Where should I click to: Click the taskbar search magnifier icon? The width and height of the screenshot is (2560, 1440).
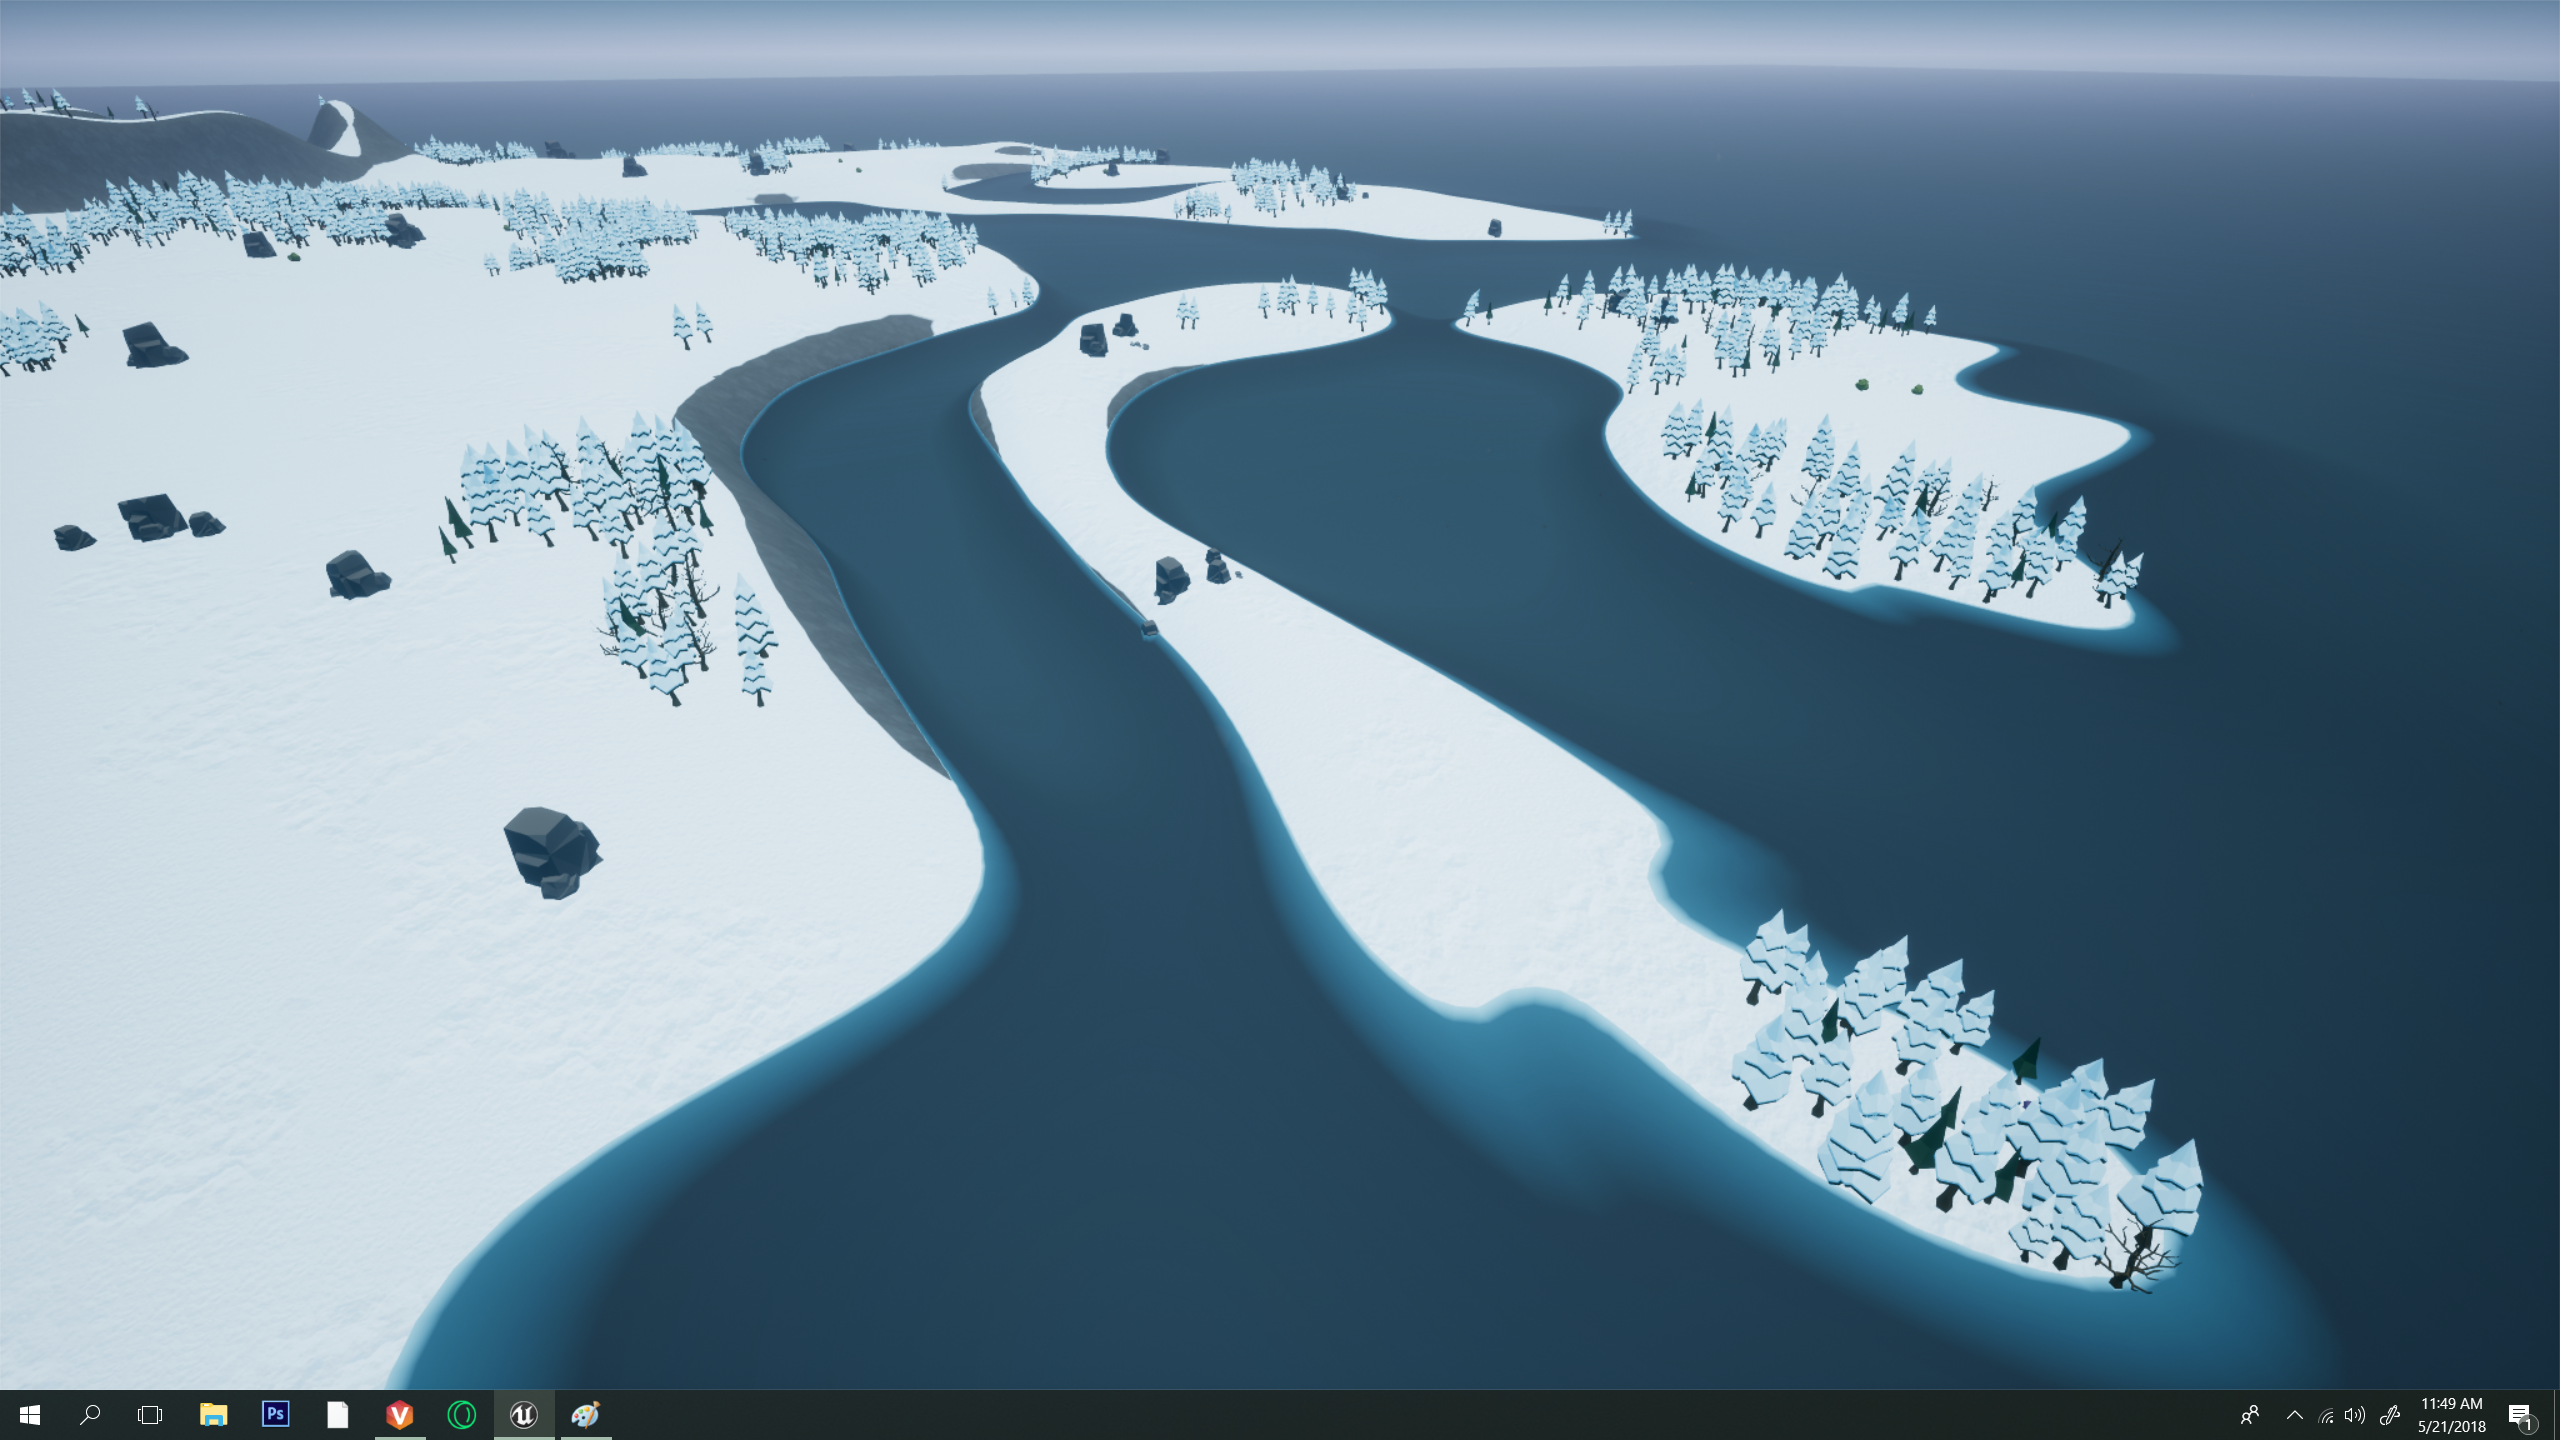[x=90, y=1415]
